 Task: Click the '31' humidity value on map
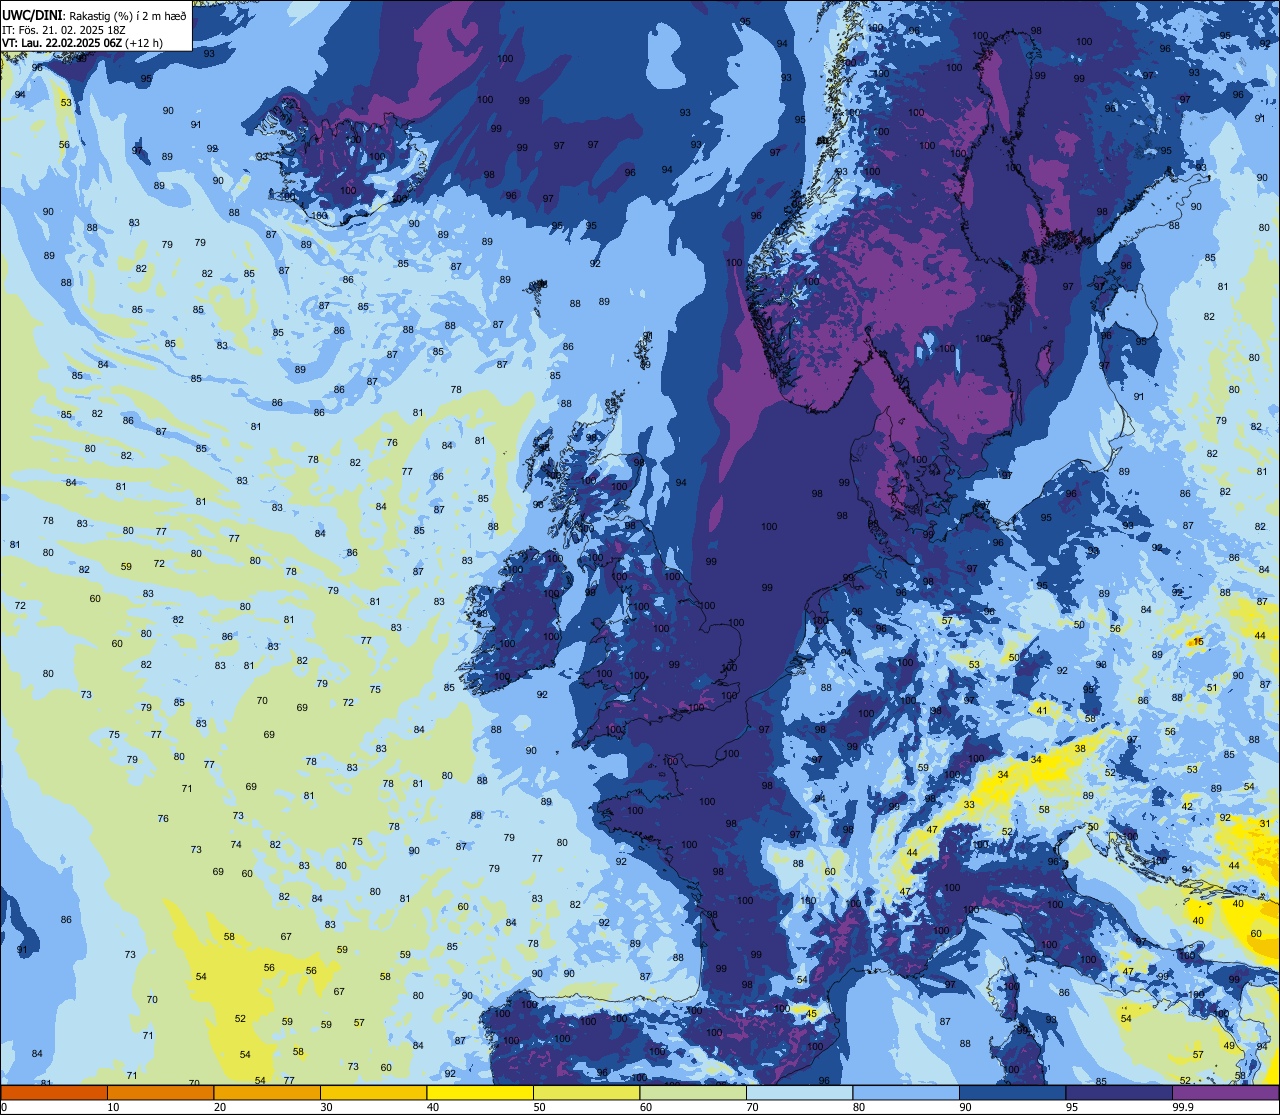pyautogui.click(x=1265, y=824)
